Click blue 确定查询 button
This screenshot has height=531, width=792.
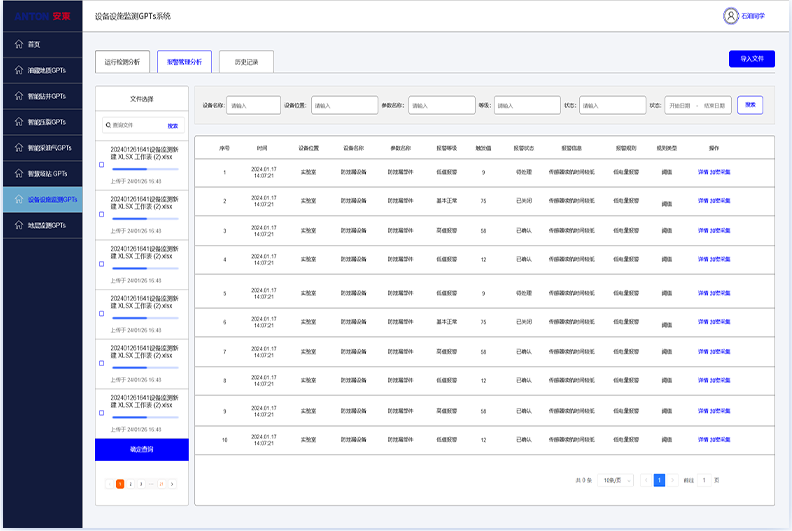[142, 449]
